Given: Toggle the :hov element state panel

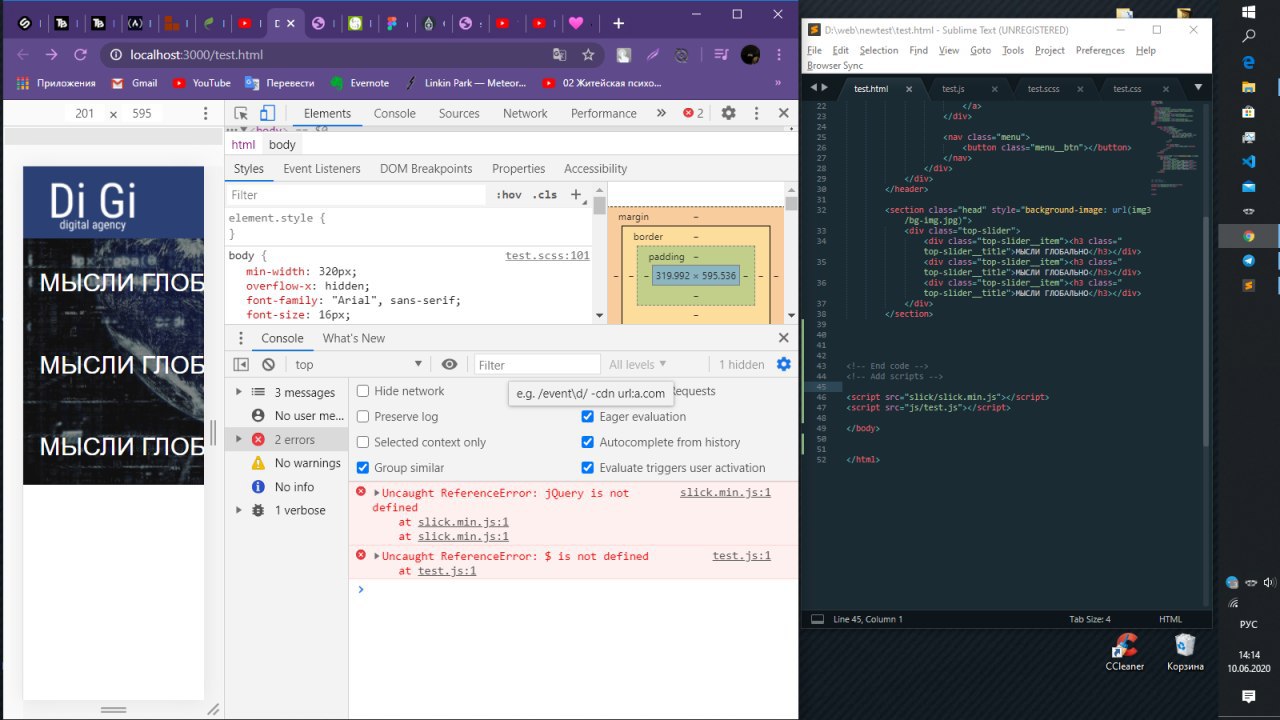Looking at the screenshot, I should click(509, 195).
